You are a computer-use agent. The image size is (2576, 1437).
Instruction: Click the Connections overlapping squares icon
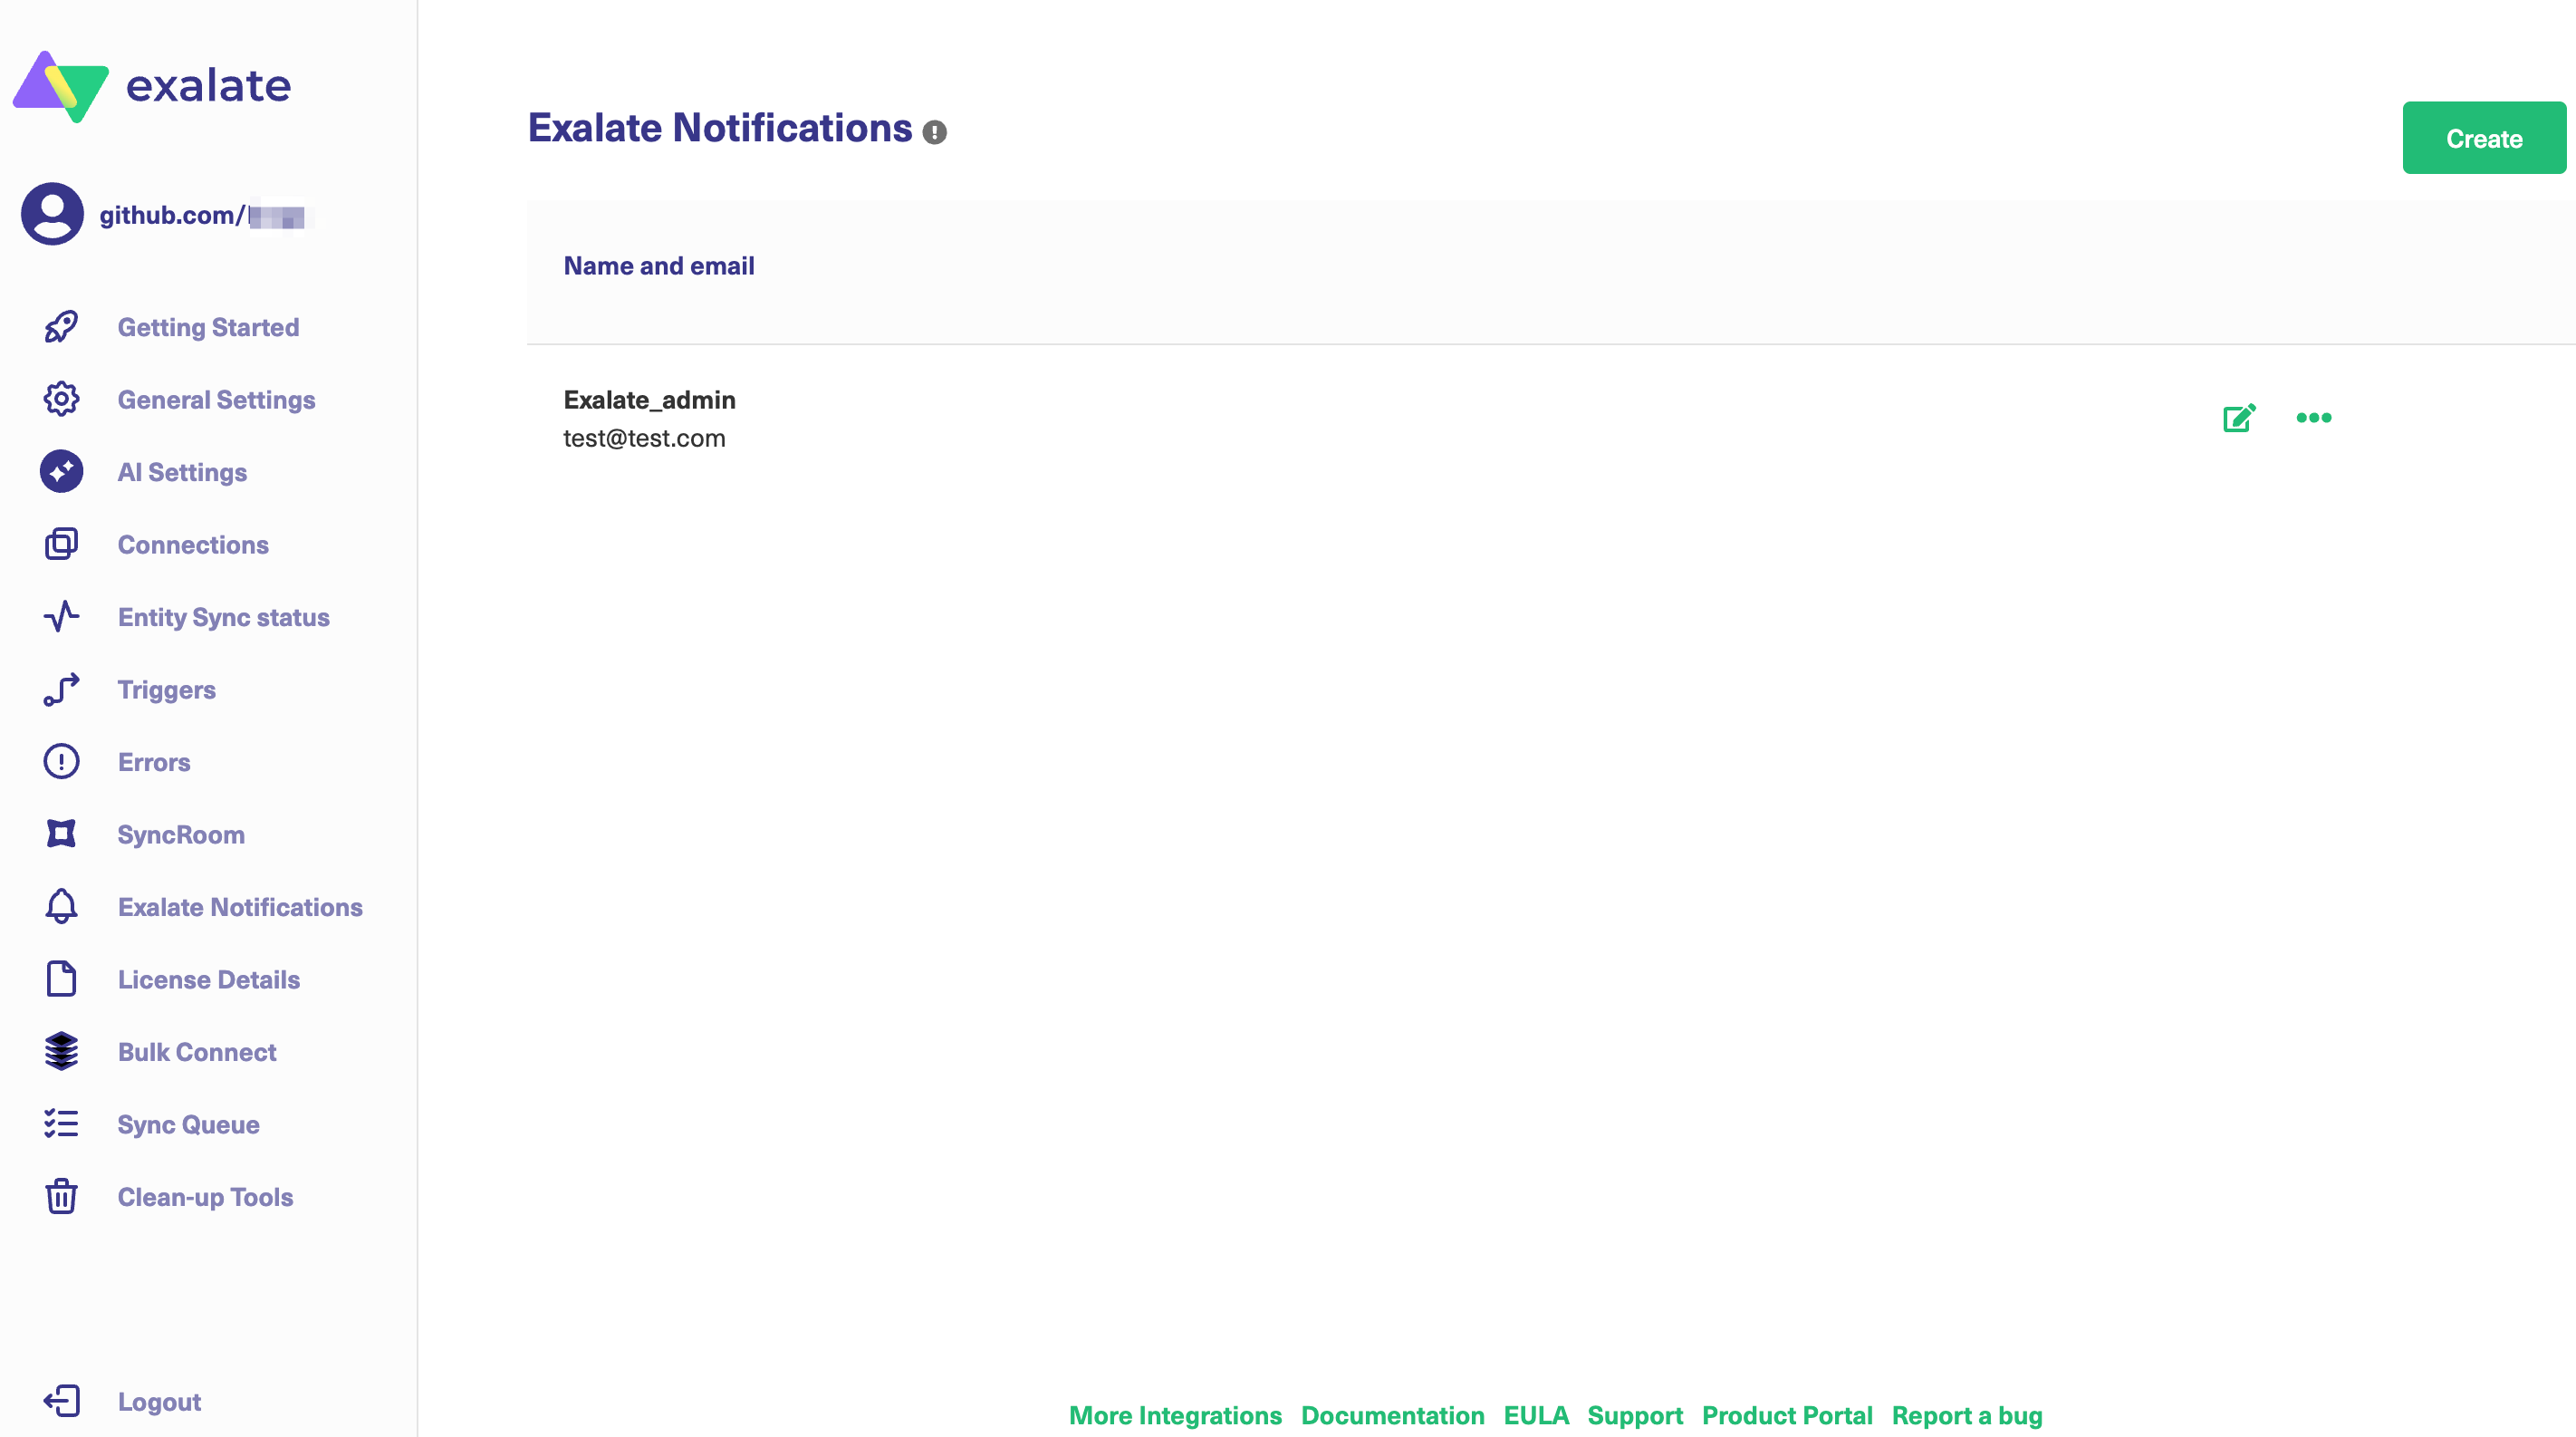point(61,544)
